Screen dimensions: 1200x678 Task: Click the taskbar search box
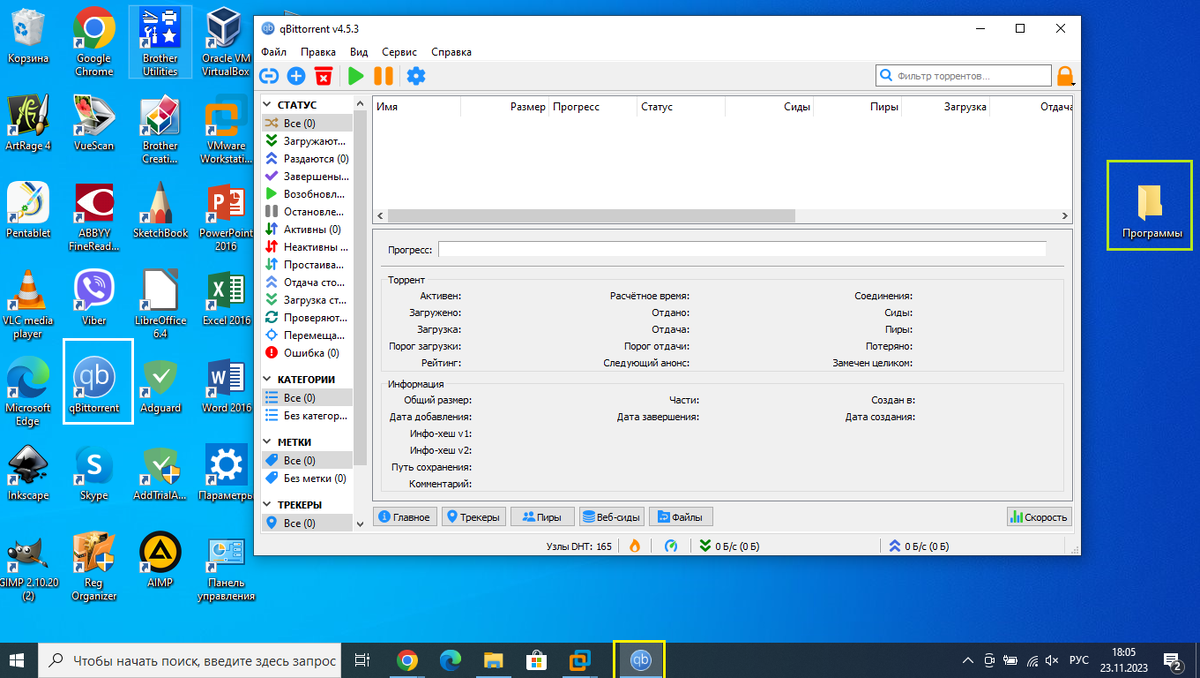click(190, 660)
